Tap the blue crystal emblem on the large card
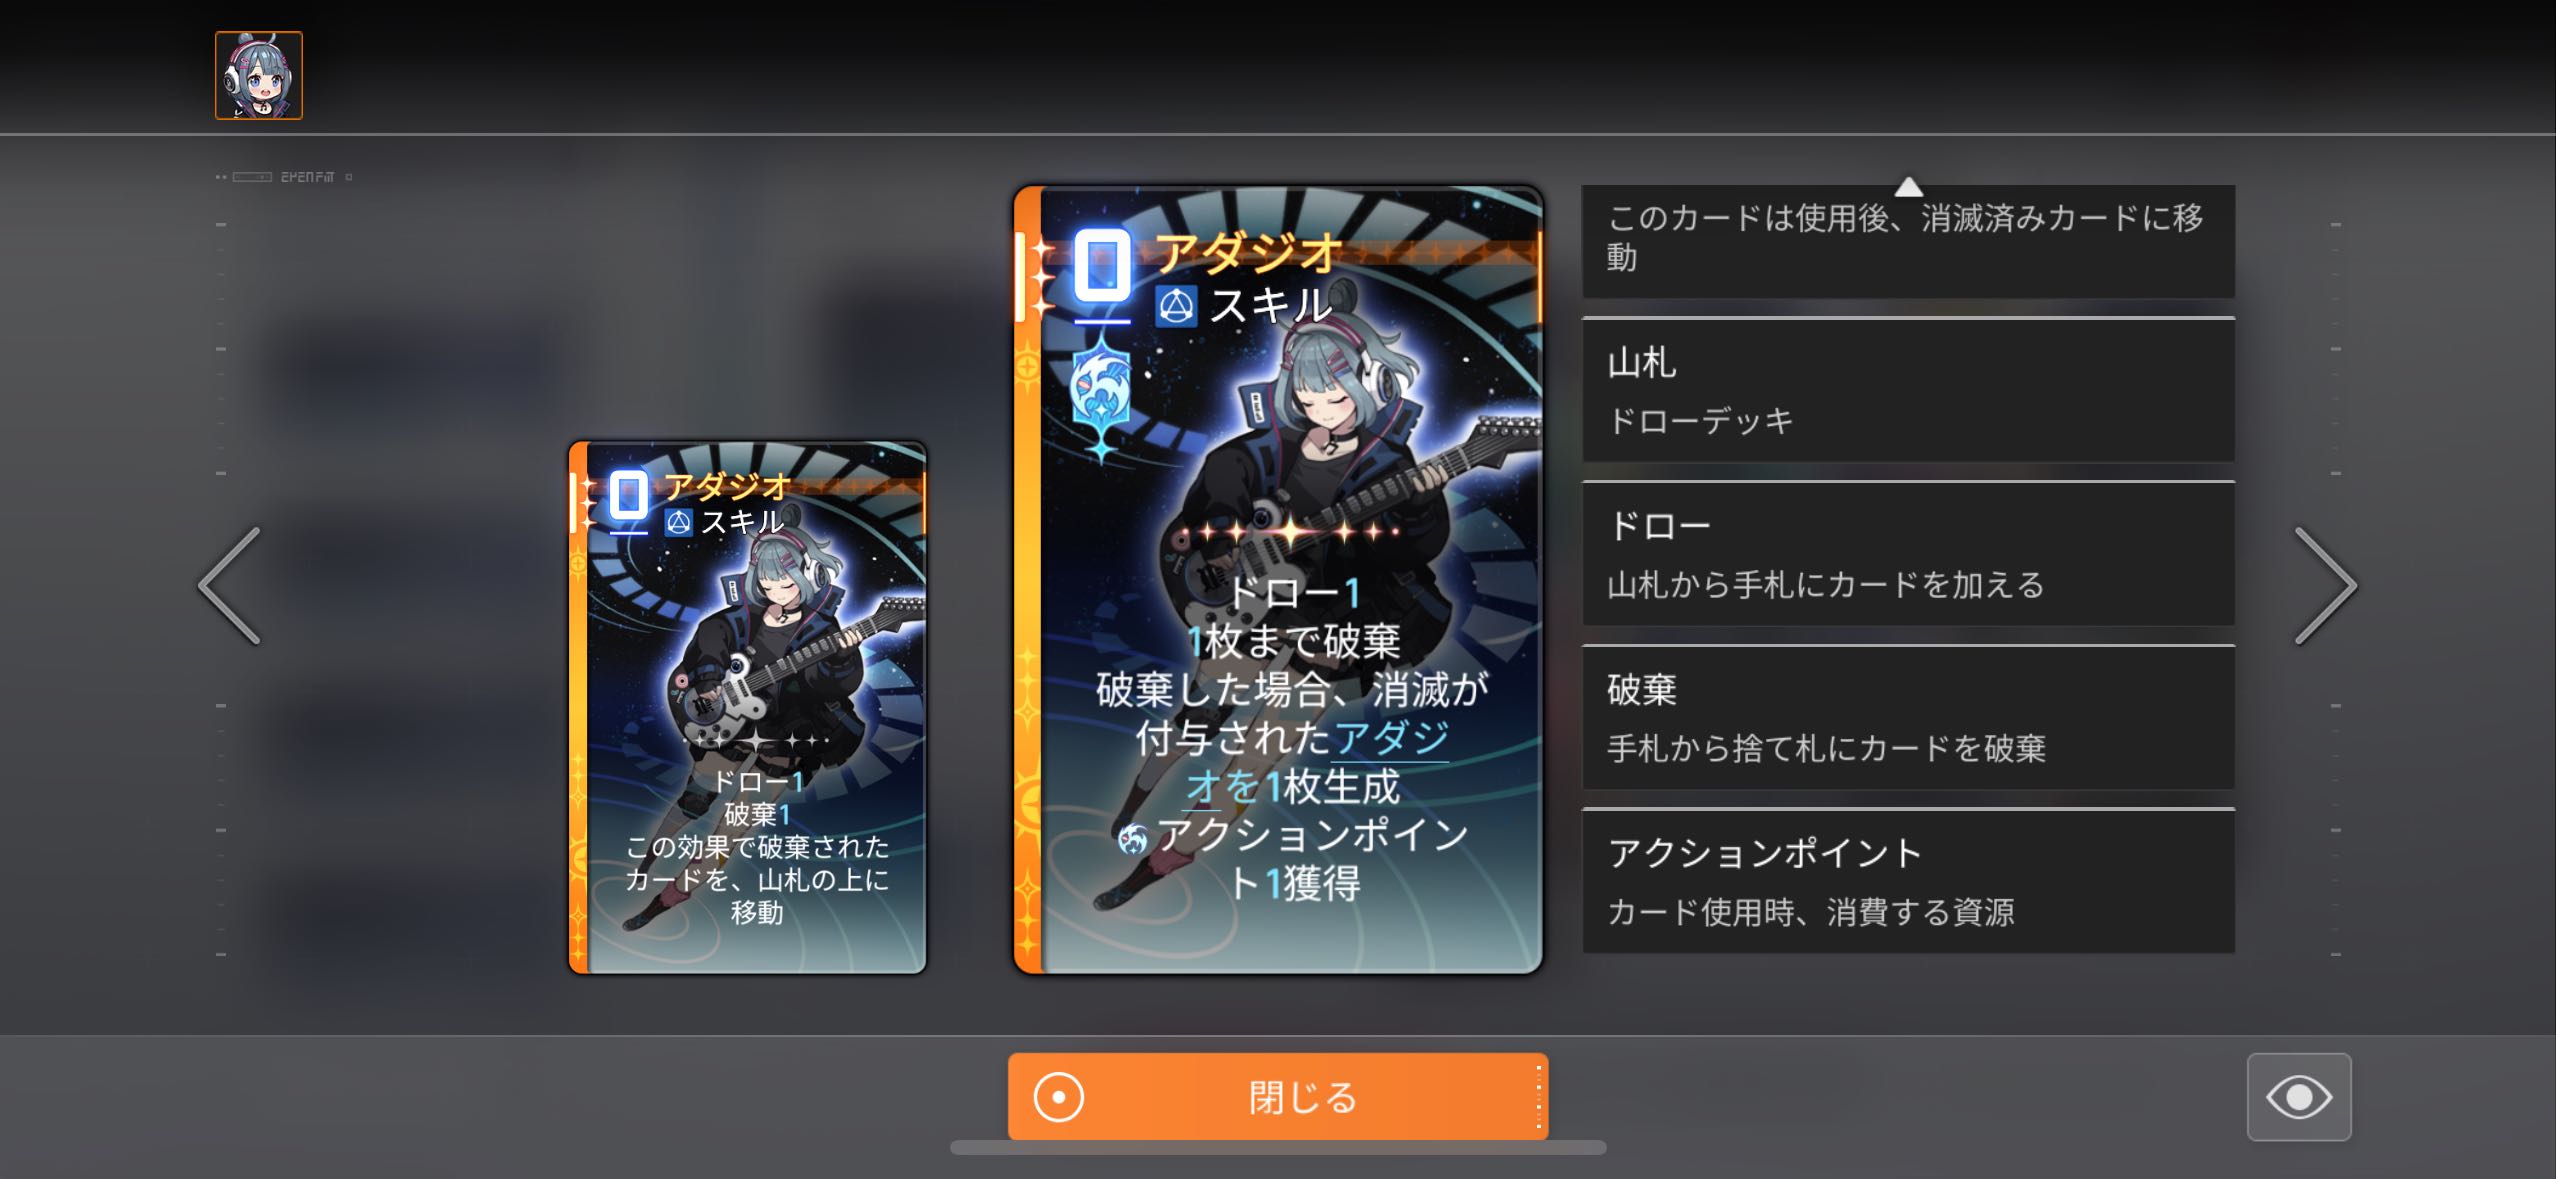Viewport: 2556px width, 1179px height. [1100, 394]
